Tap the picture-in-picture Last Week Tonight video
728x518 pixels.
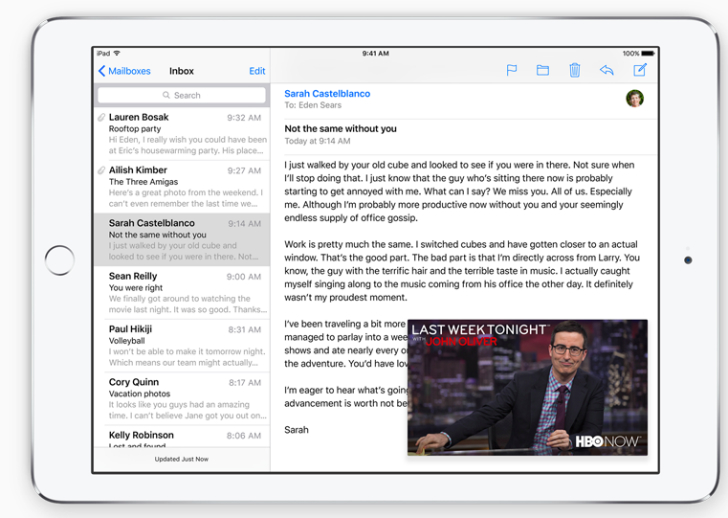click(x=527, y=387)
